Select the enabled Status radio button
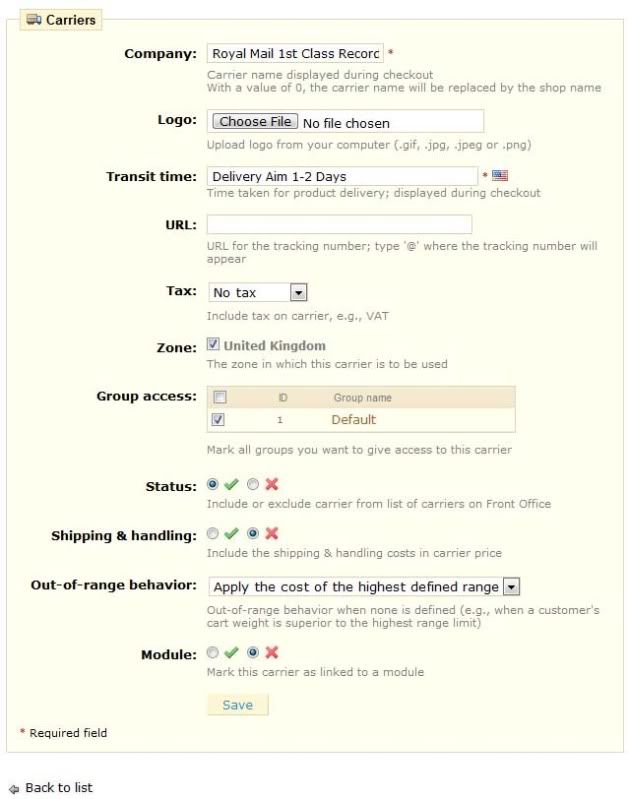The image size is (628, 799). [213, 485]
